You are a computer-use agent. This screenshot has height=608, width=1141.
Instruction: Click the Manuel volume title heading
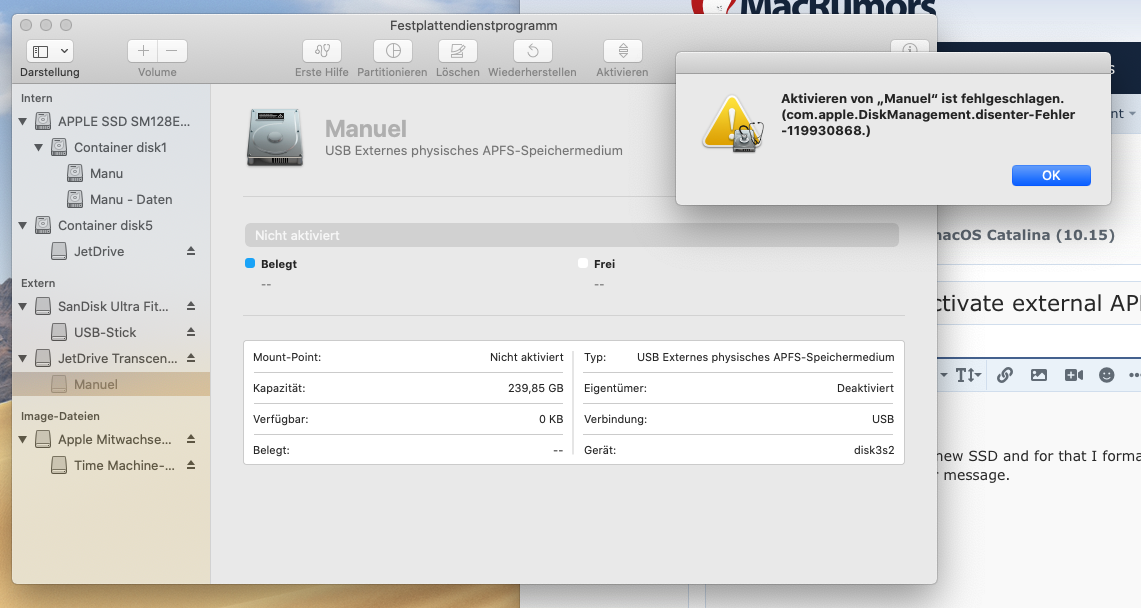click(x=366, y=129)
